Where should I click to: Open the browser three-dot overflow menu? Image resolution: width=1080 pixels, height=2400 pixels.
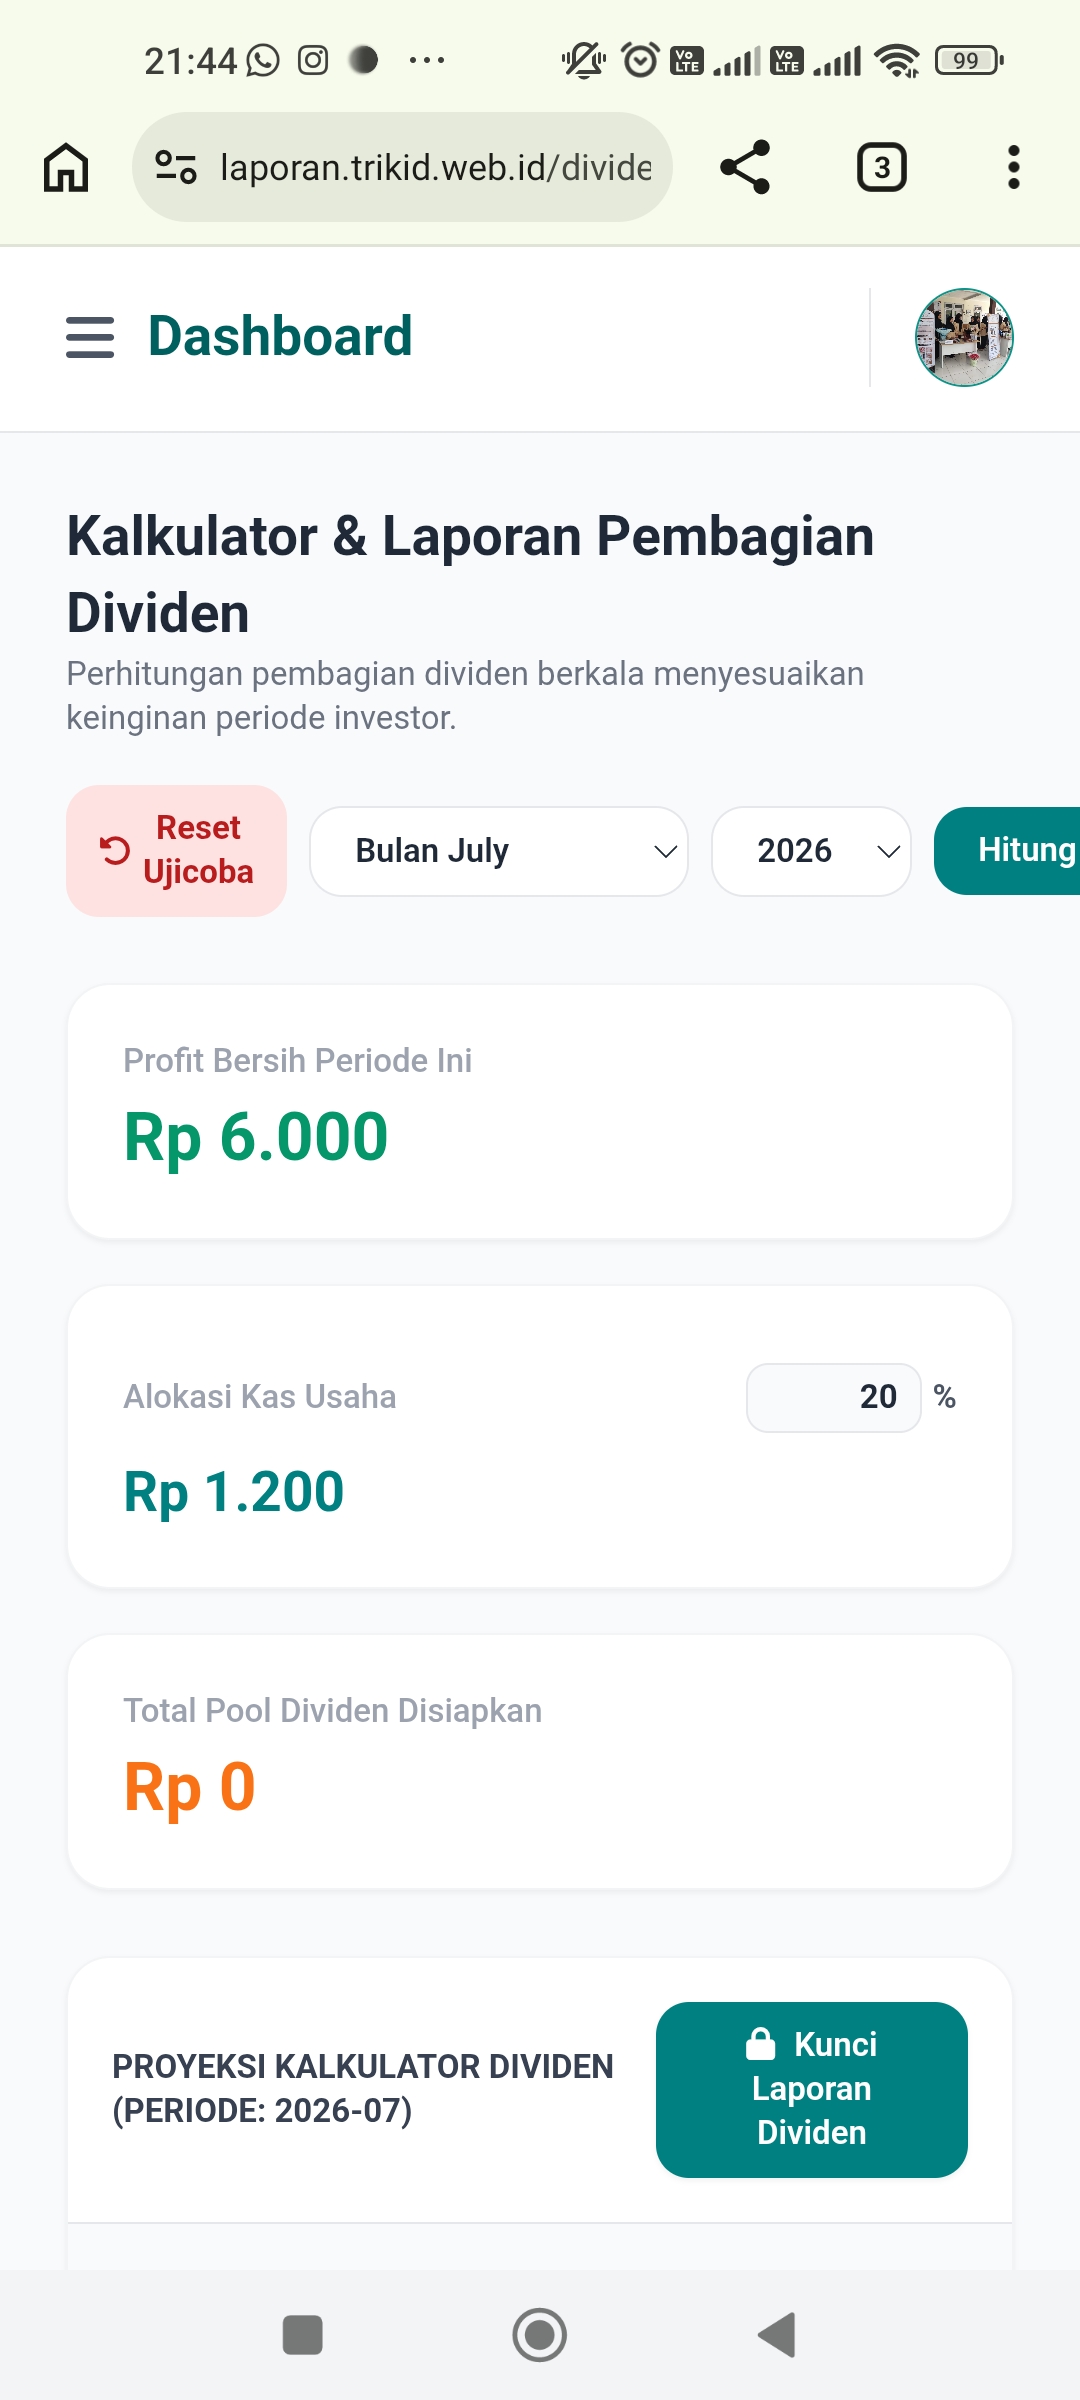pos(1013,167)
